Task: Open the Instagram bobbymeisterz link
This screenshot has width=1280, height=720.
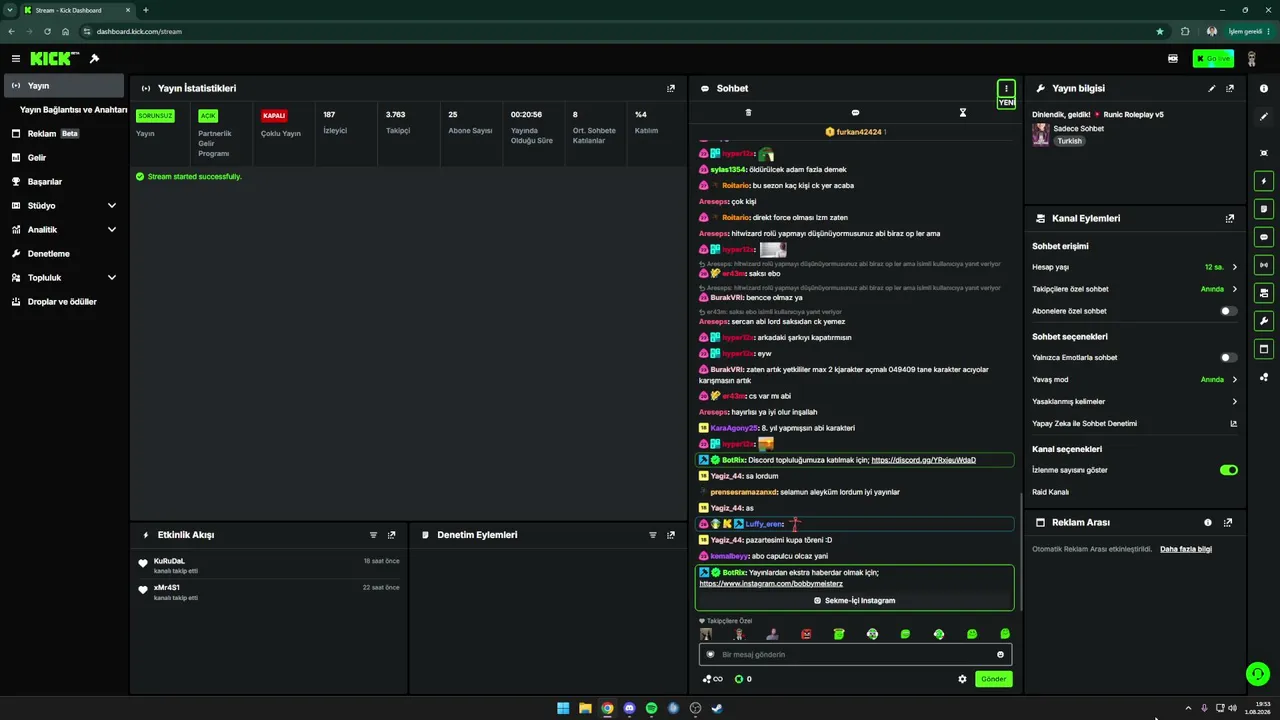Action: click(x=771, y=584)
